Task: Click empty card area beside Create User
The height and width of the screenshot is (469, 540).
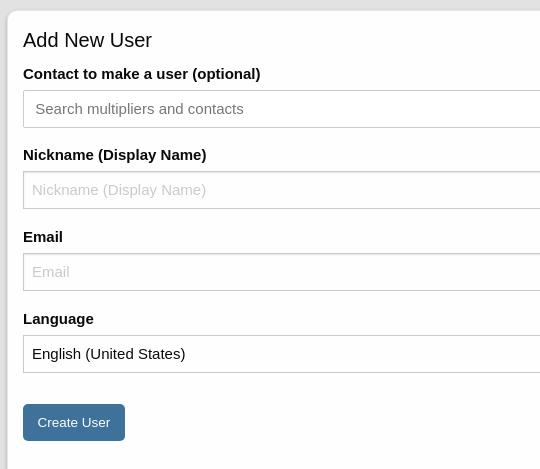Action: [310, 423]
